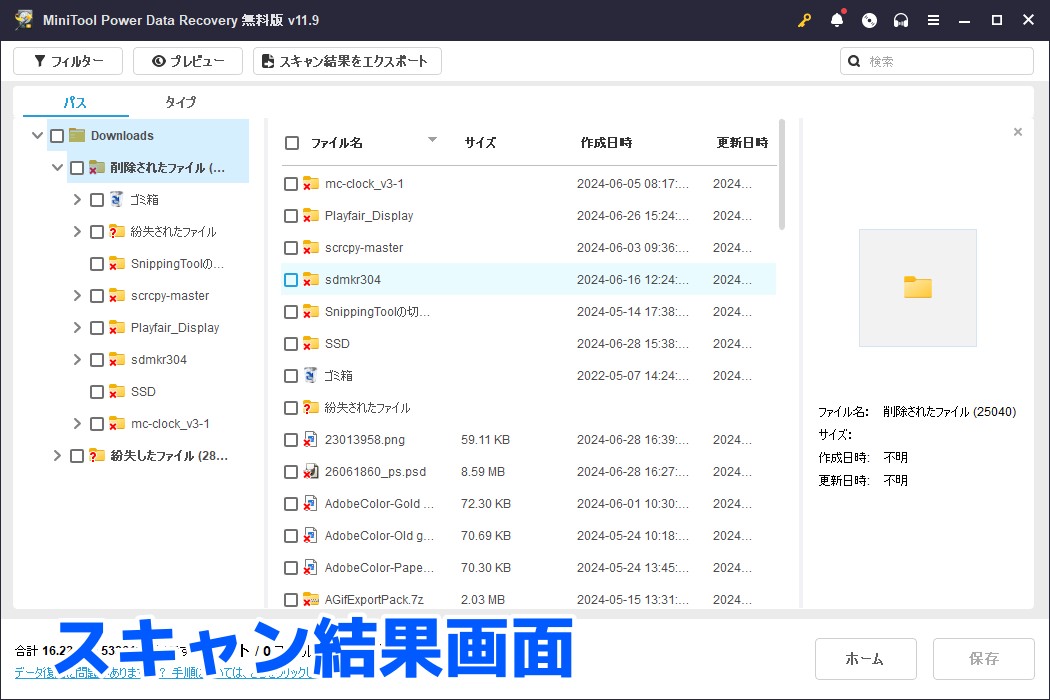Screen dimensions: 1050x700
Task: Switch to the パス tab
Action: click(75, 102)
